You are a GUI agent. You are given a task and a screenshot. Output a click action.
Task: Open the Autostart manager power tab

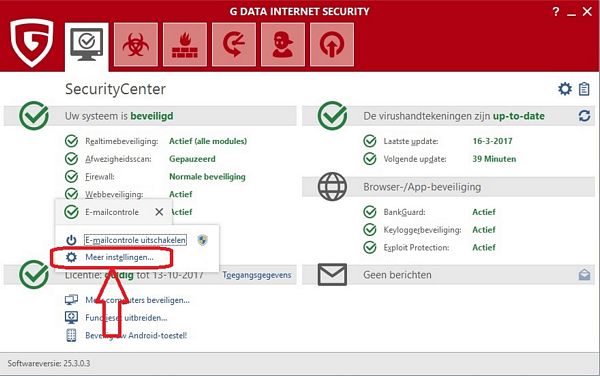[332, 45]
